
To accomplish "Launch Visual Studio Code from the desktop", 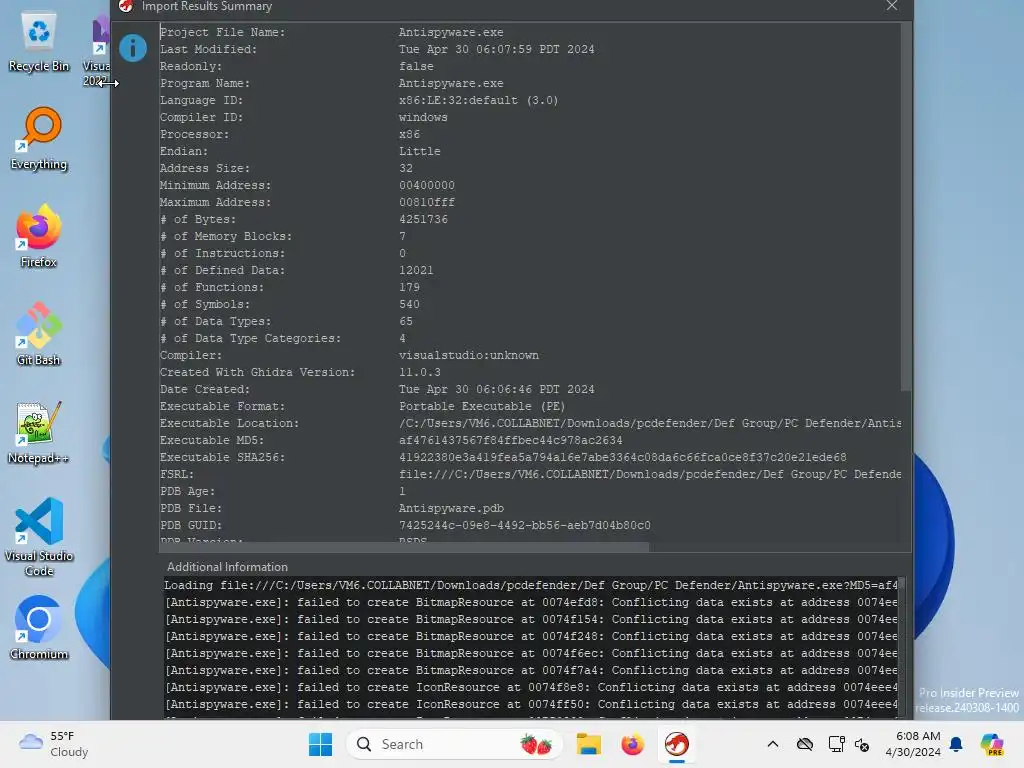I will click(39, 537).
